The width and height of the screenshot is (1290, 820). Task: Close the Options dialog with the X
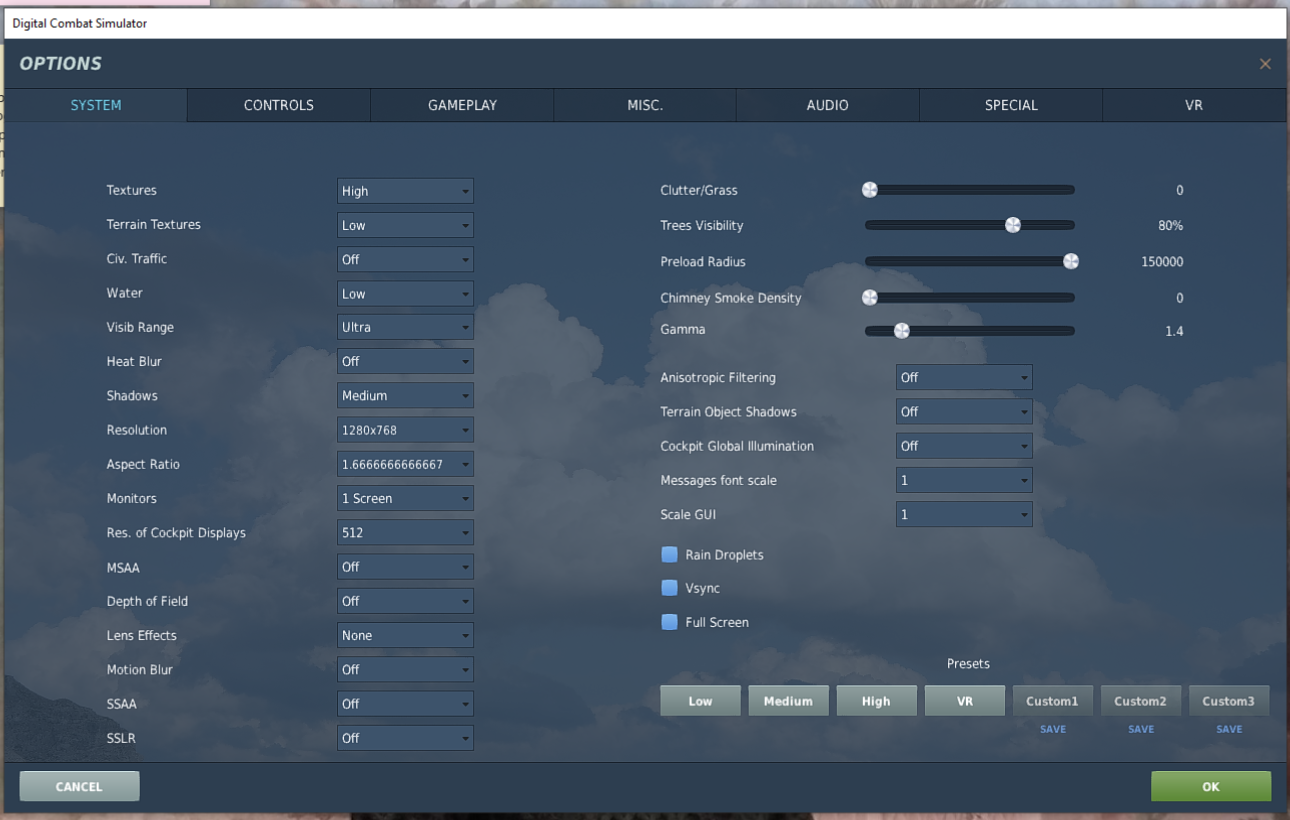1265,64
